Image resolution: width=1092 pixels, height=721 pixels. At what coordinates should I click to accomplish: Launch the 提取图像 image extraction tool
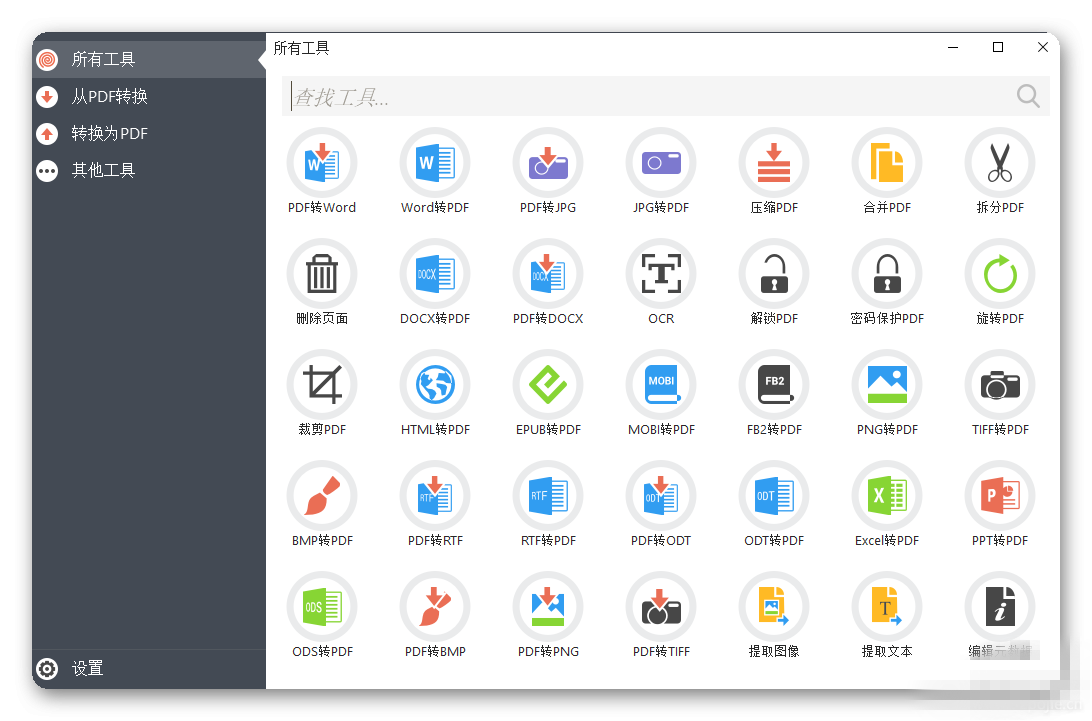click(x=774, y=616)
